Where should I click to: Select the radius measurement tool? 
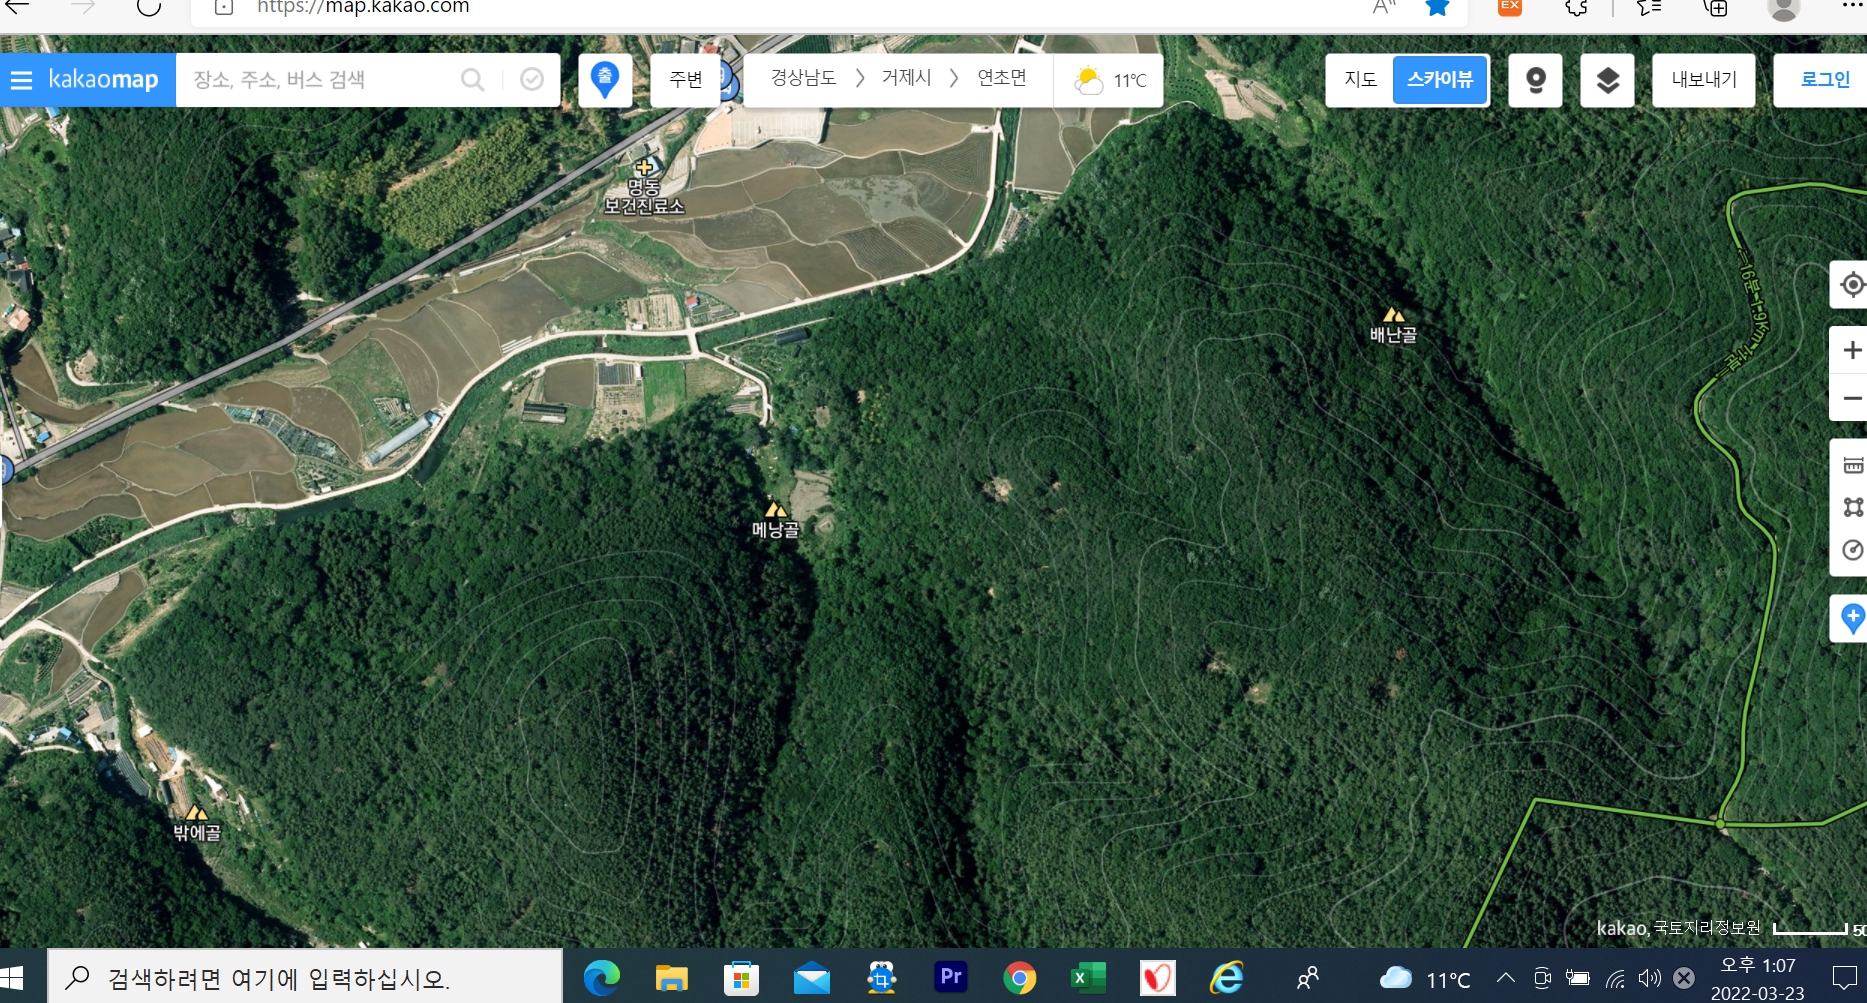pos(1852,550)
